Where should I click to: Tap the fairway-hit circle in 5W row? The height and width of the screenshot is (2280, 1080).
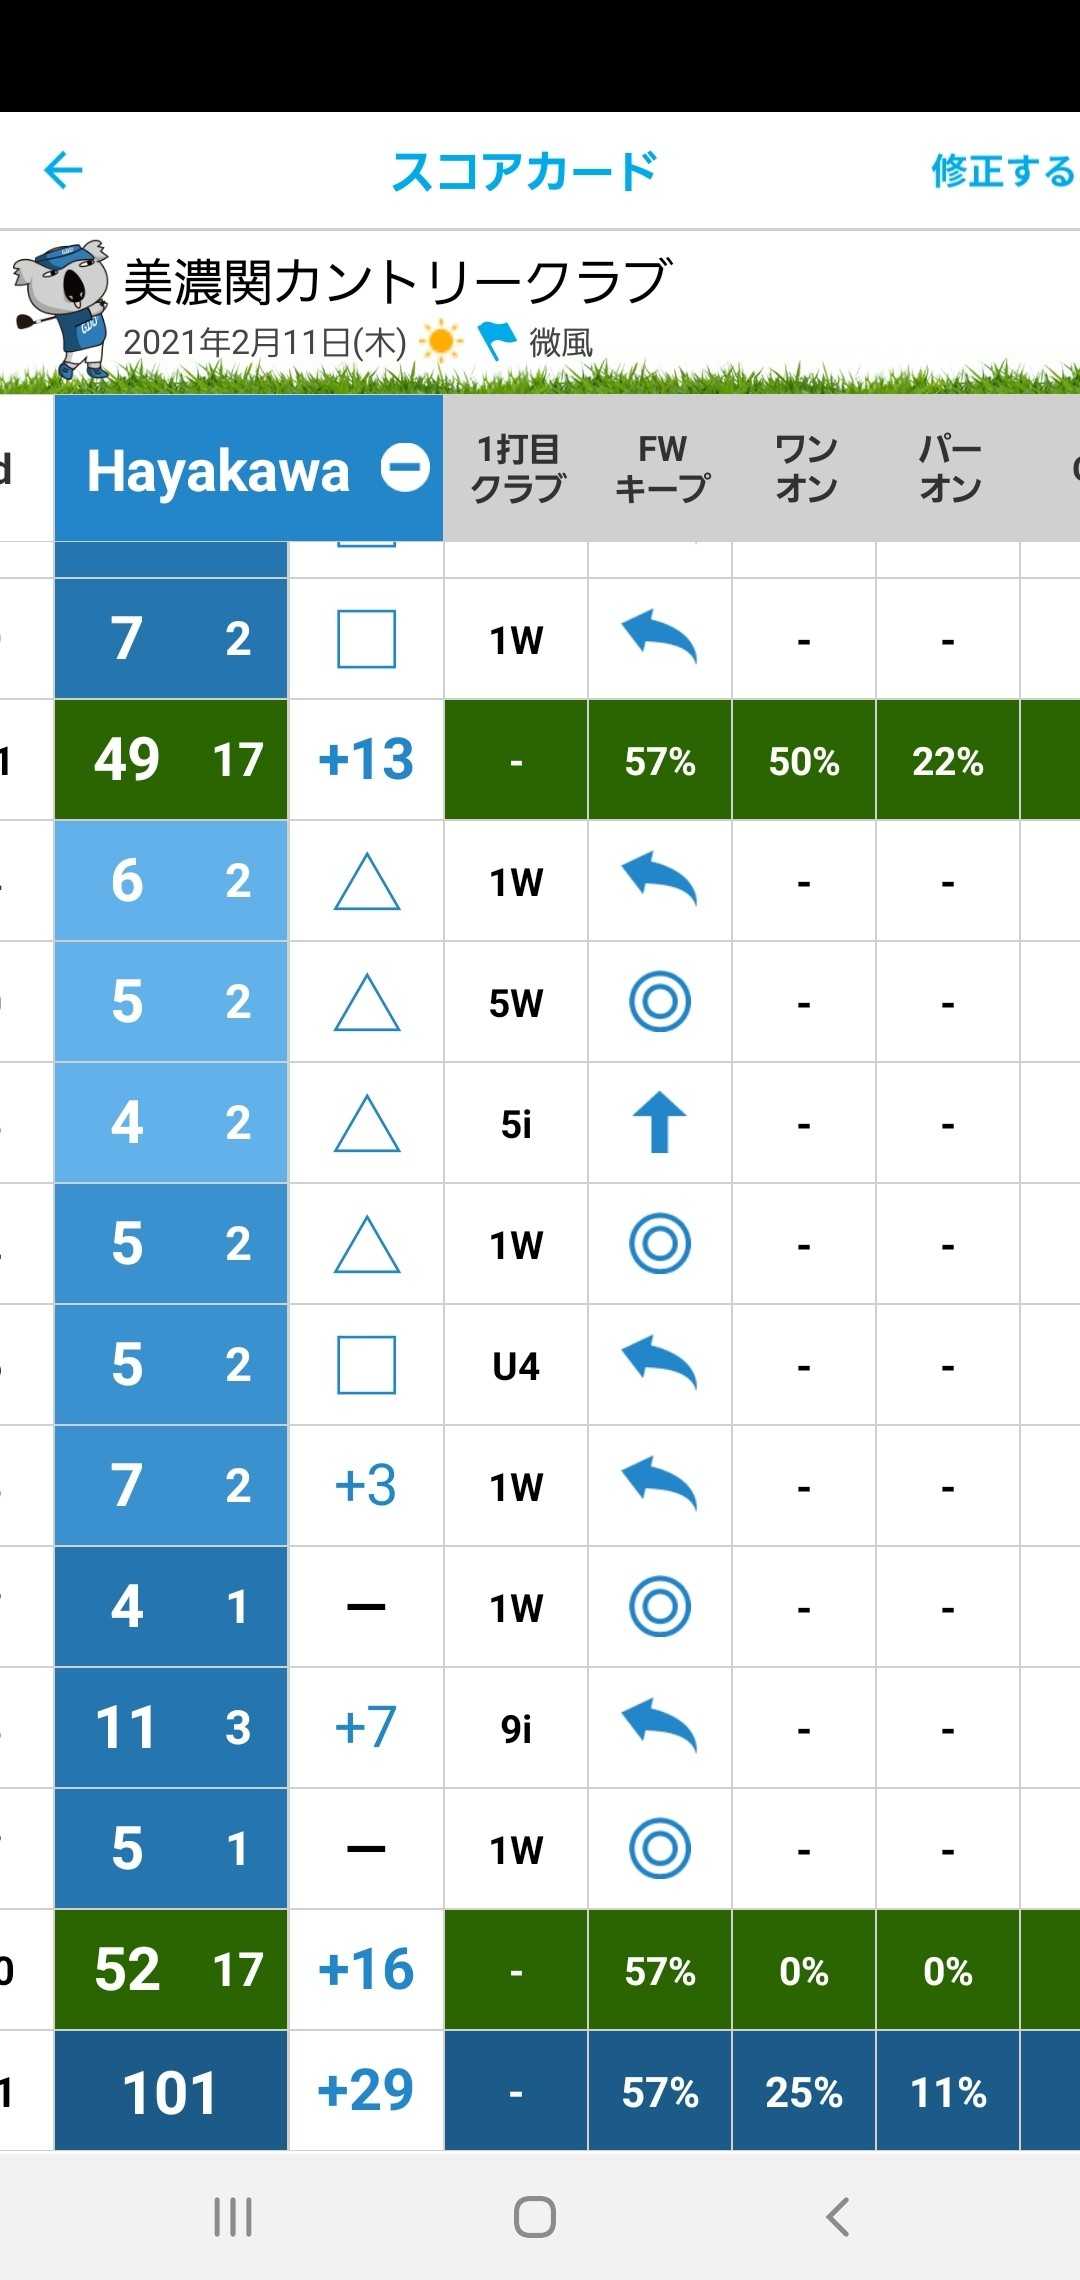[660, 1002]
